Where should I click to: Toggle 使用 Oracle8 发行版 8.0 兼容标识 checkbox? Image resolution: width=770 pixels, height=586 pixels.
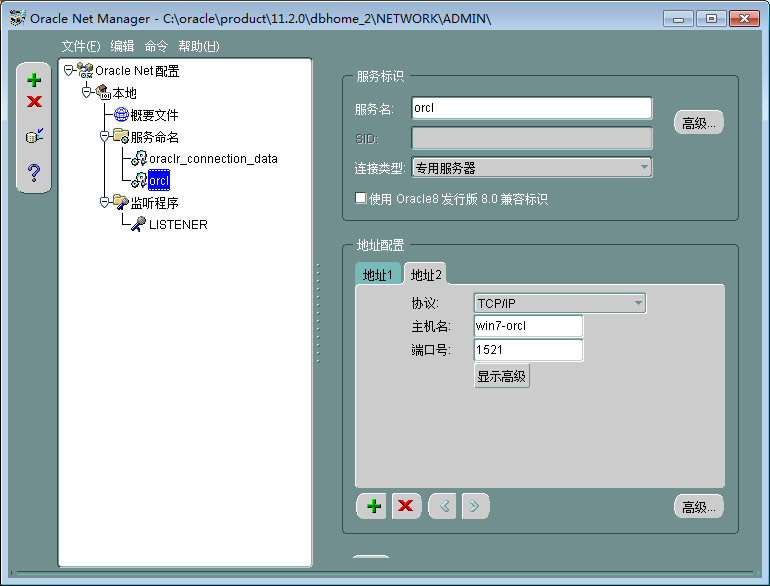pyautogui.click(x=361, y=198)
